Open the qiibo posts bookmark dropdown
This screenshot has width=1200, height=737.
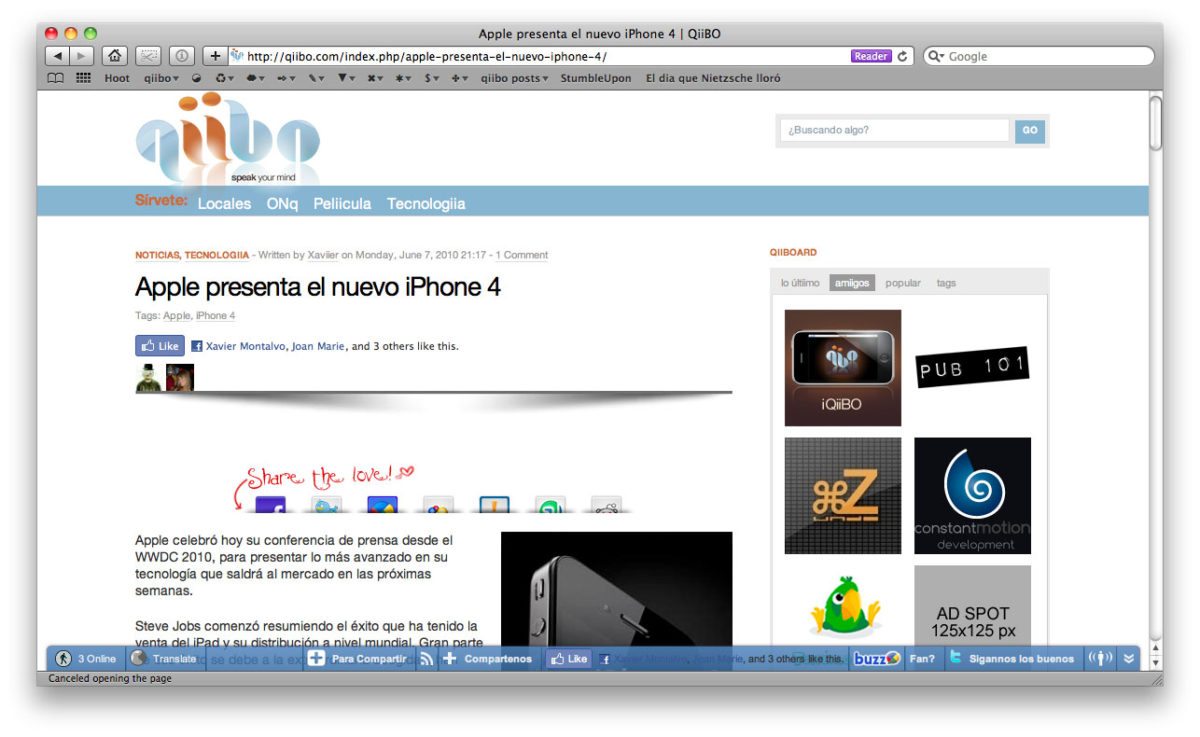point(514,78)
